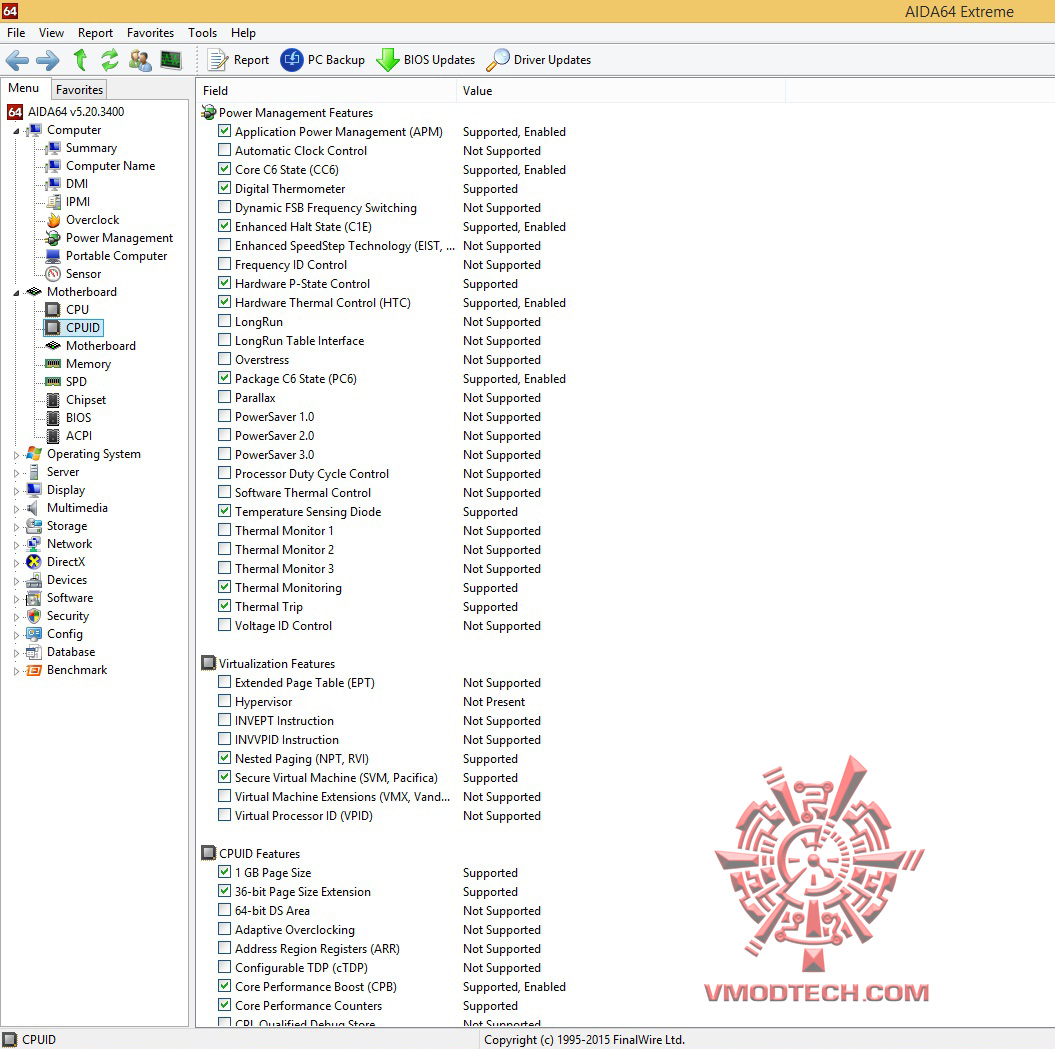The width and height of the screenshot is (1055, 1049).
Task: Open the Report menu
Action: tap(96, 33)
